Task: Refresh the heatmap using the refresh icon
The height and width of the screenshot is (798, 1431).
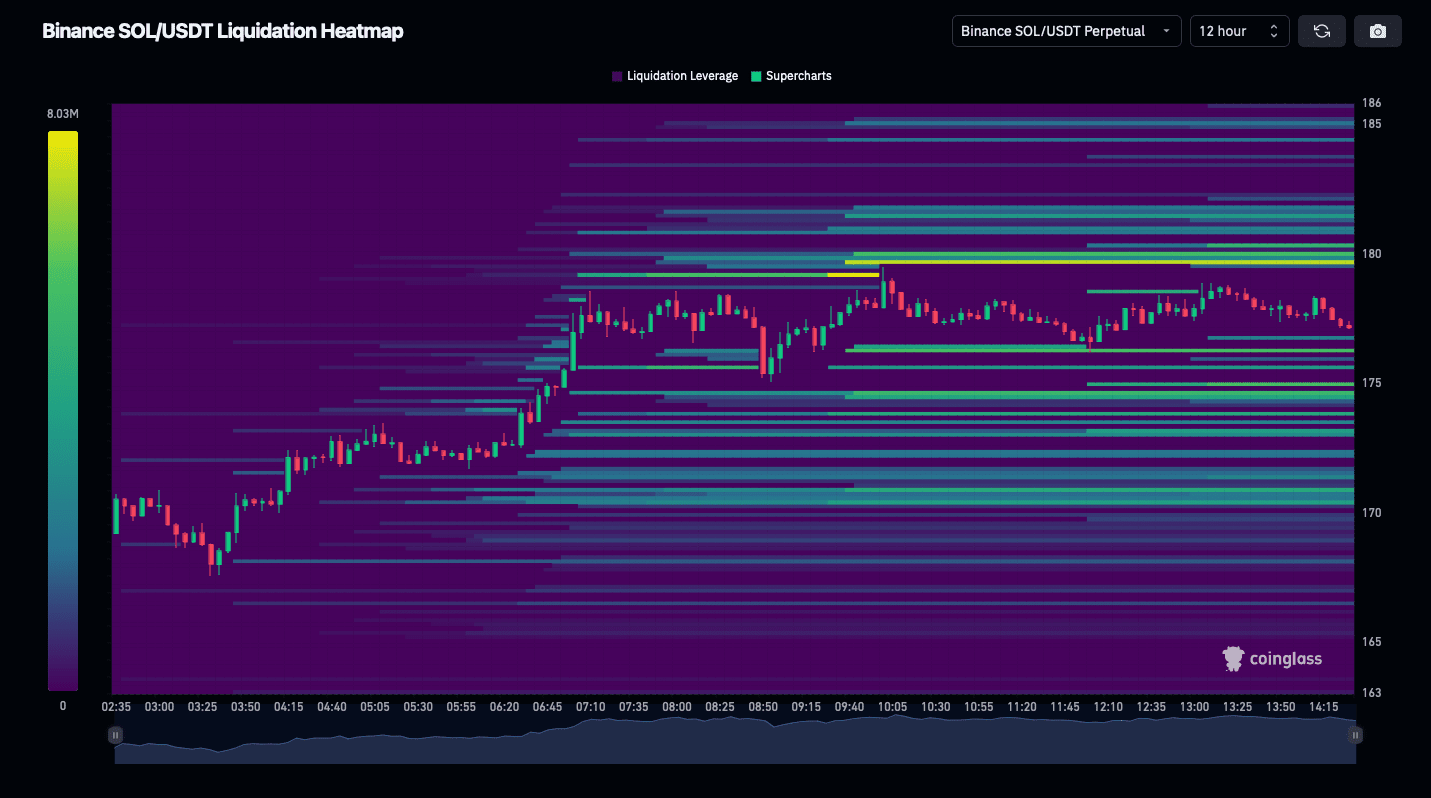Action: 1322,31
